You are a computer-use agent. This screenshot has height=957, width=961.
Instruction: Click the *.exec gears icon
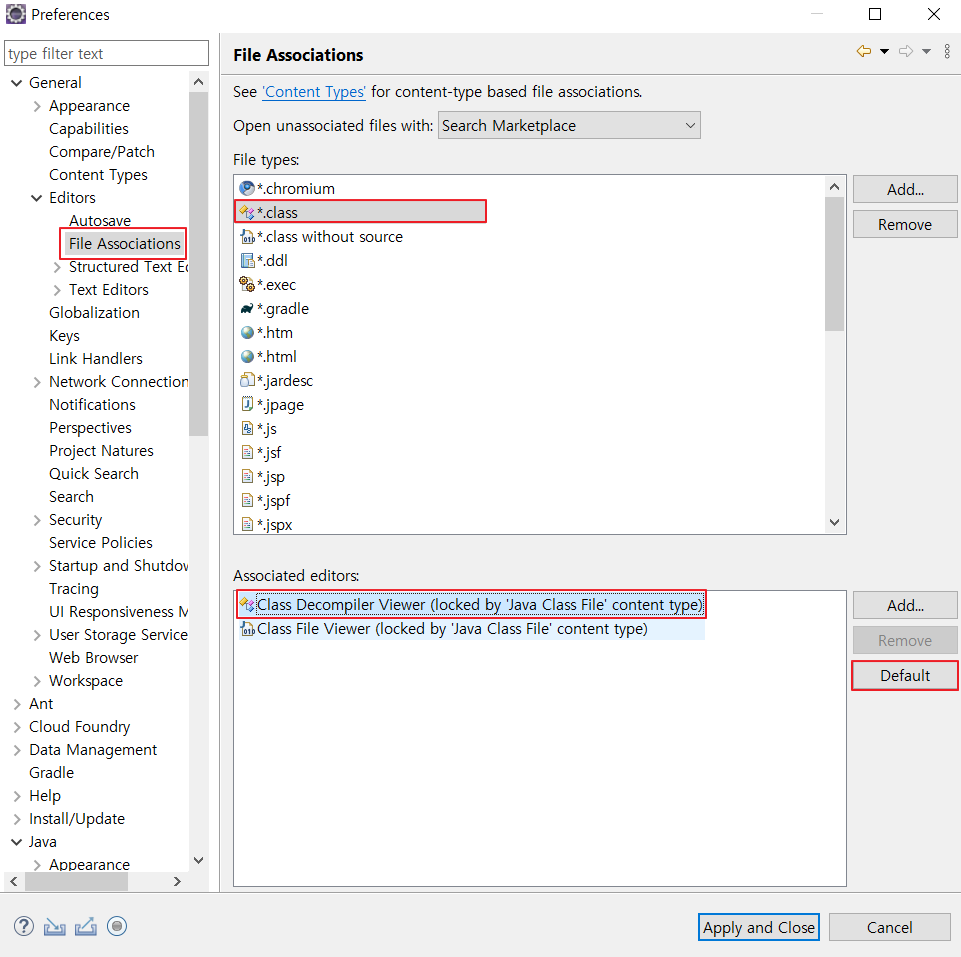(x=247, y=284)
